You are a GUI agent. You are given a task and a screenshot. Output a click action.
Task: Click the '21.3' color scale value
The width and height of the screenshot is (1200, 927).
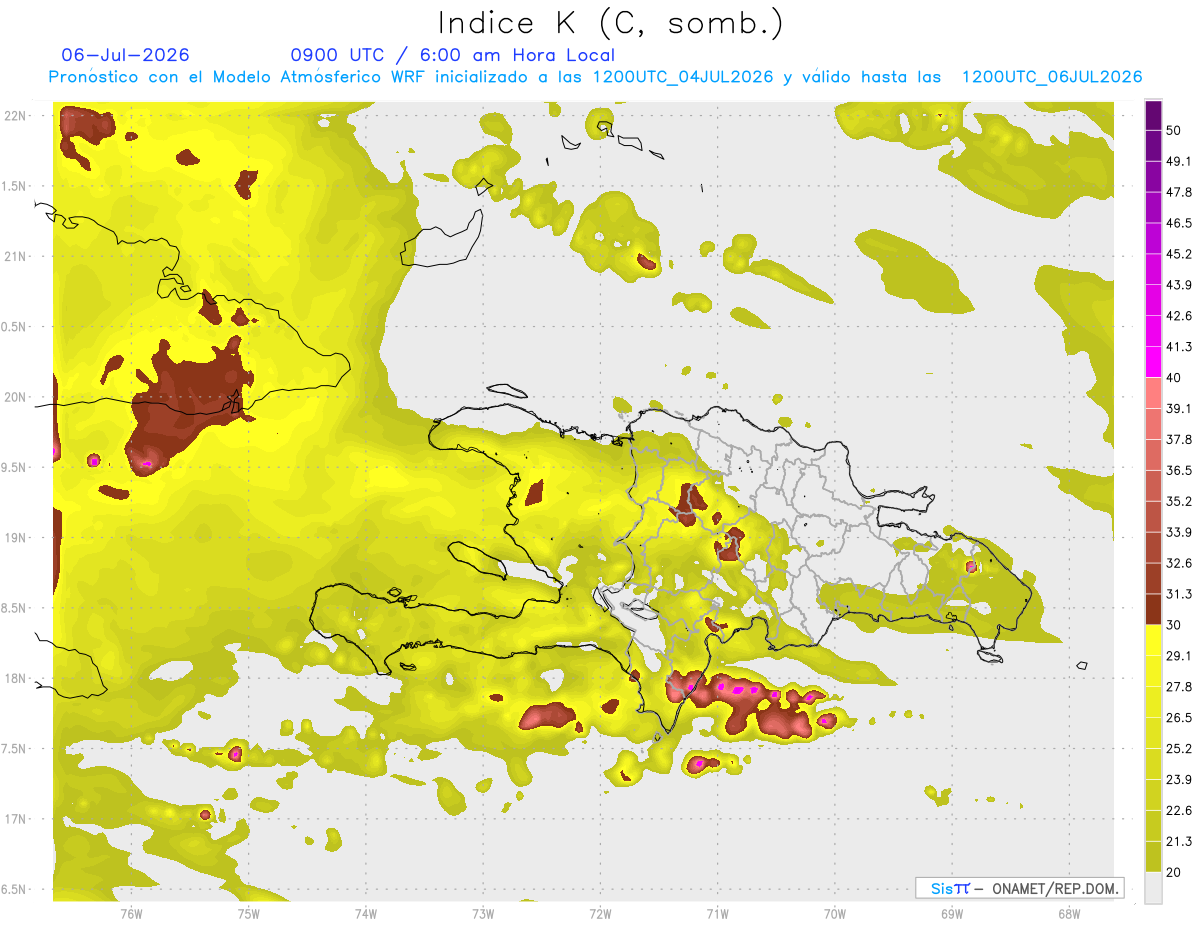point(1179,842)
